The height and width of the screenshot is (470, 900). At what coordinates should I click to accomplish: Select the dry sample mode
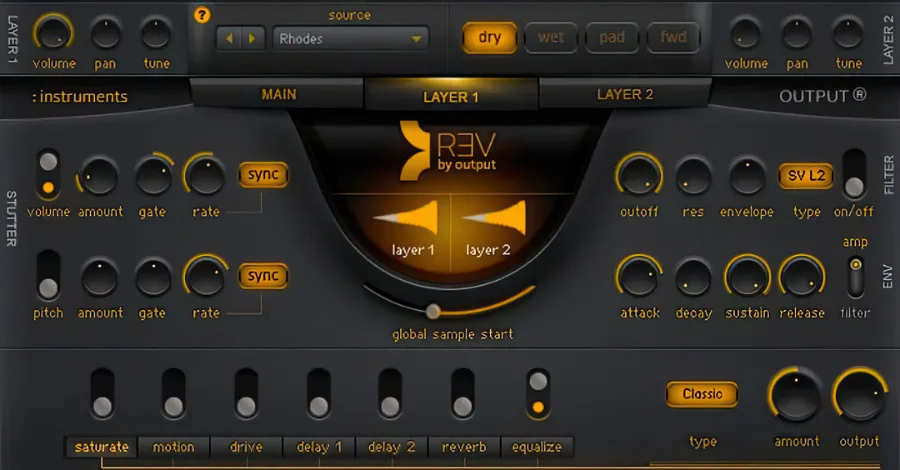coord(490,38)
